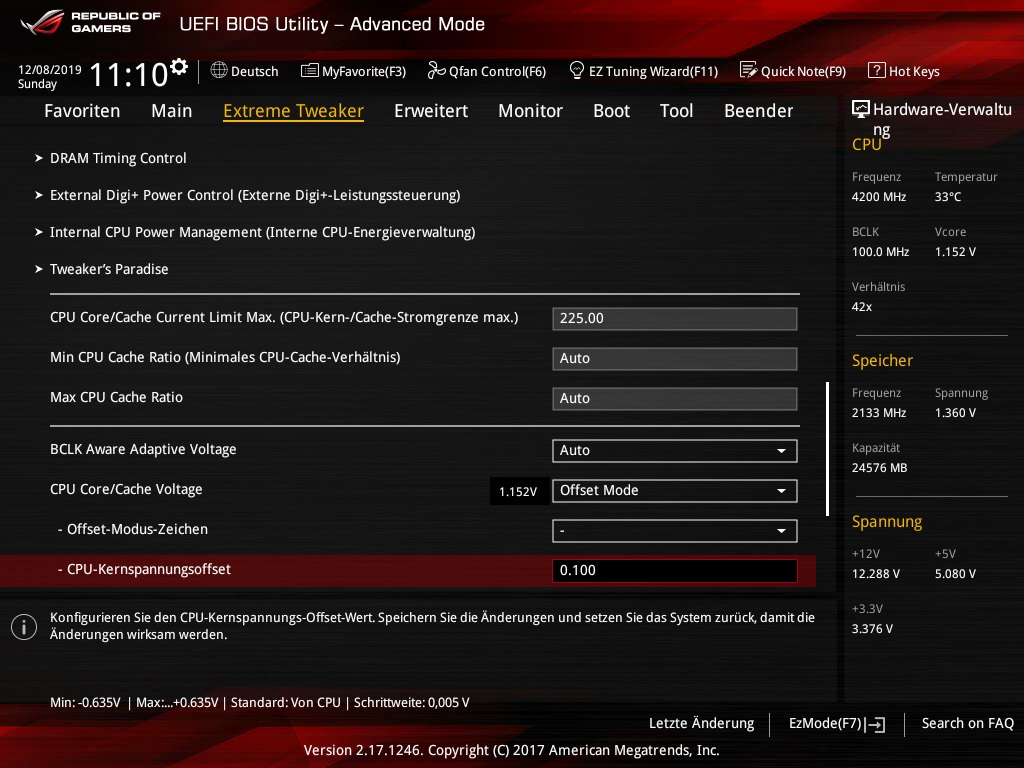Click the CPU Temperatur 33°C value
The image size is (1024, 768).
(948, 197)
